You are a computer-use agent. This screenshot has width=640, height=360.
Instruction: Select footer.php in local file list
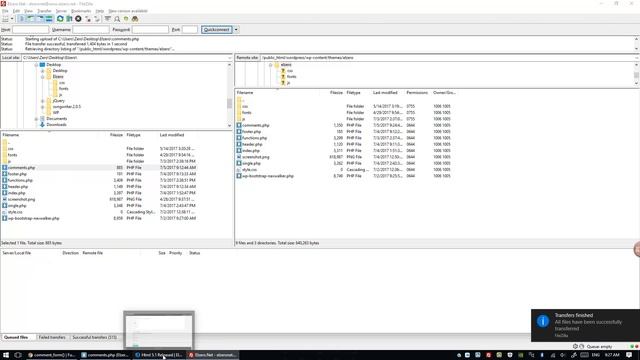pos(17,174)
